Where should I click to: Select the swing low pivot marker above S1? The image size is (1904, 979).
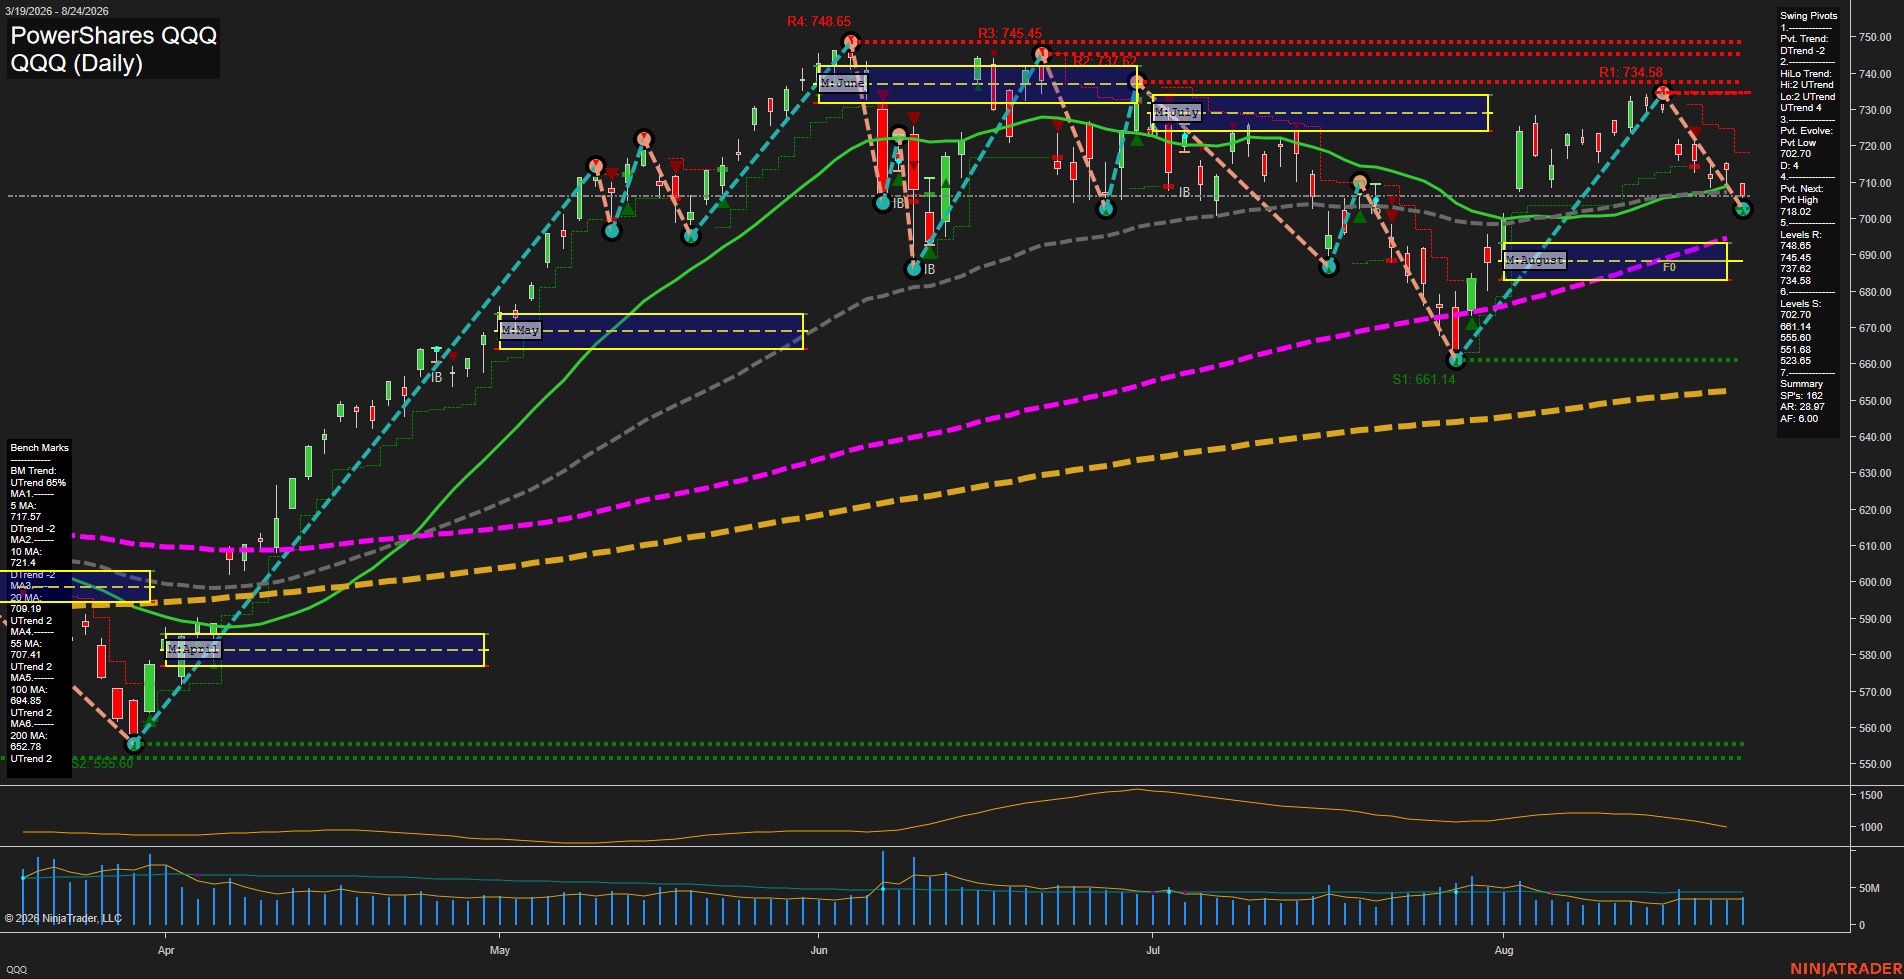click(x=1456, y=359)
